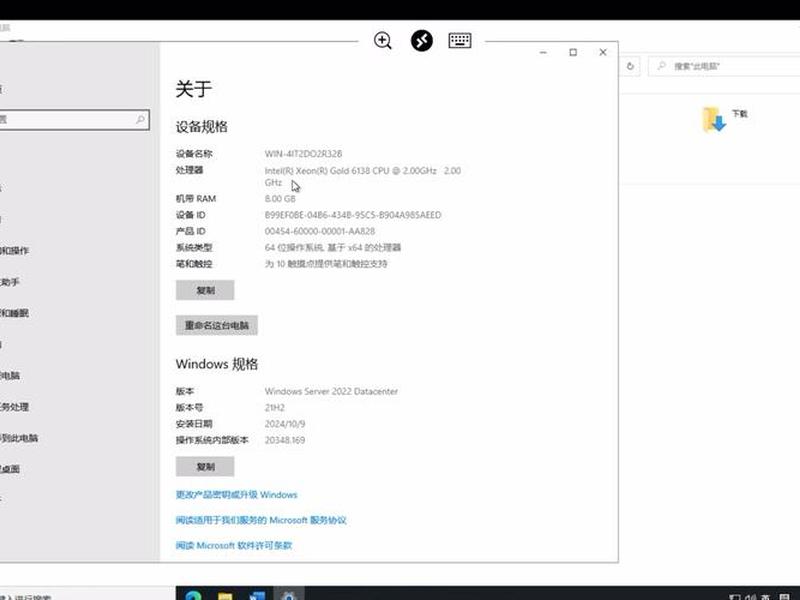Viewport: 800px width, 600px height.
Task: Click the Intel Xeon Gold 6138 processor text
Action: [x=363, y=176]
